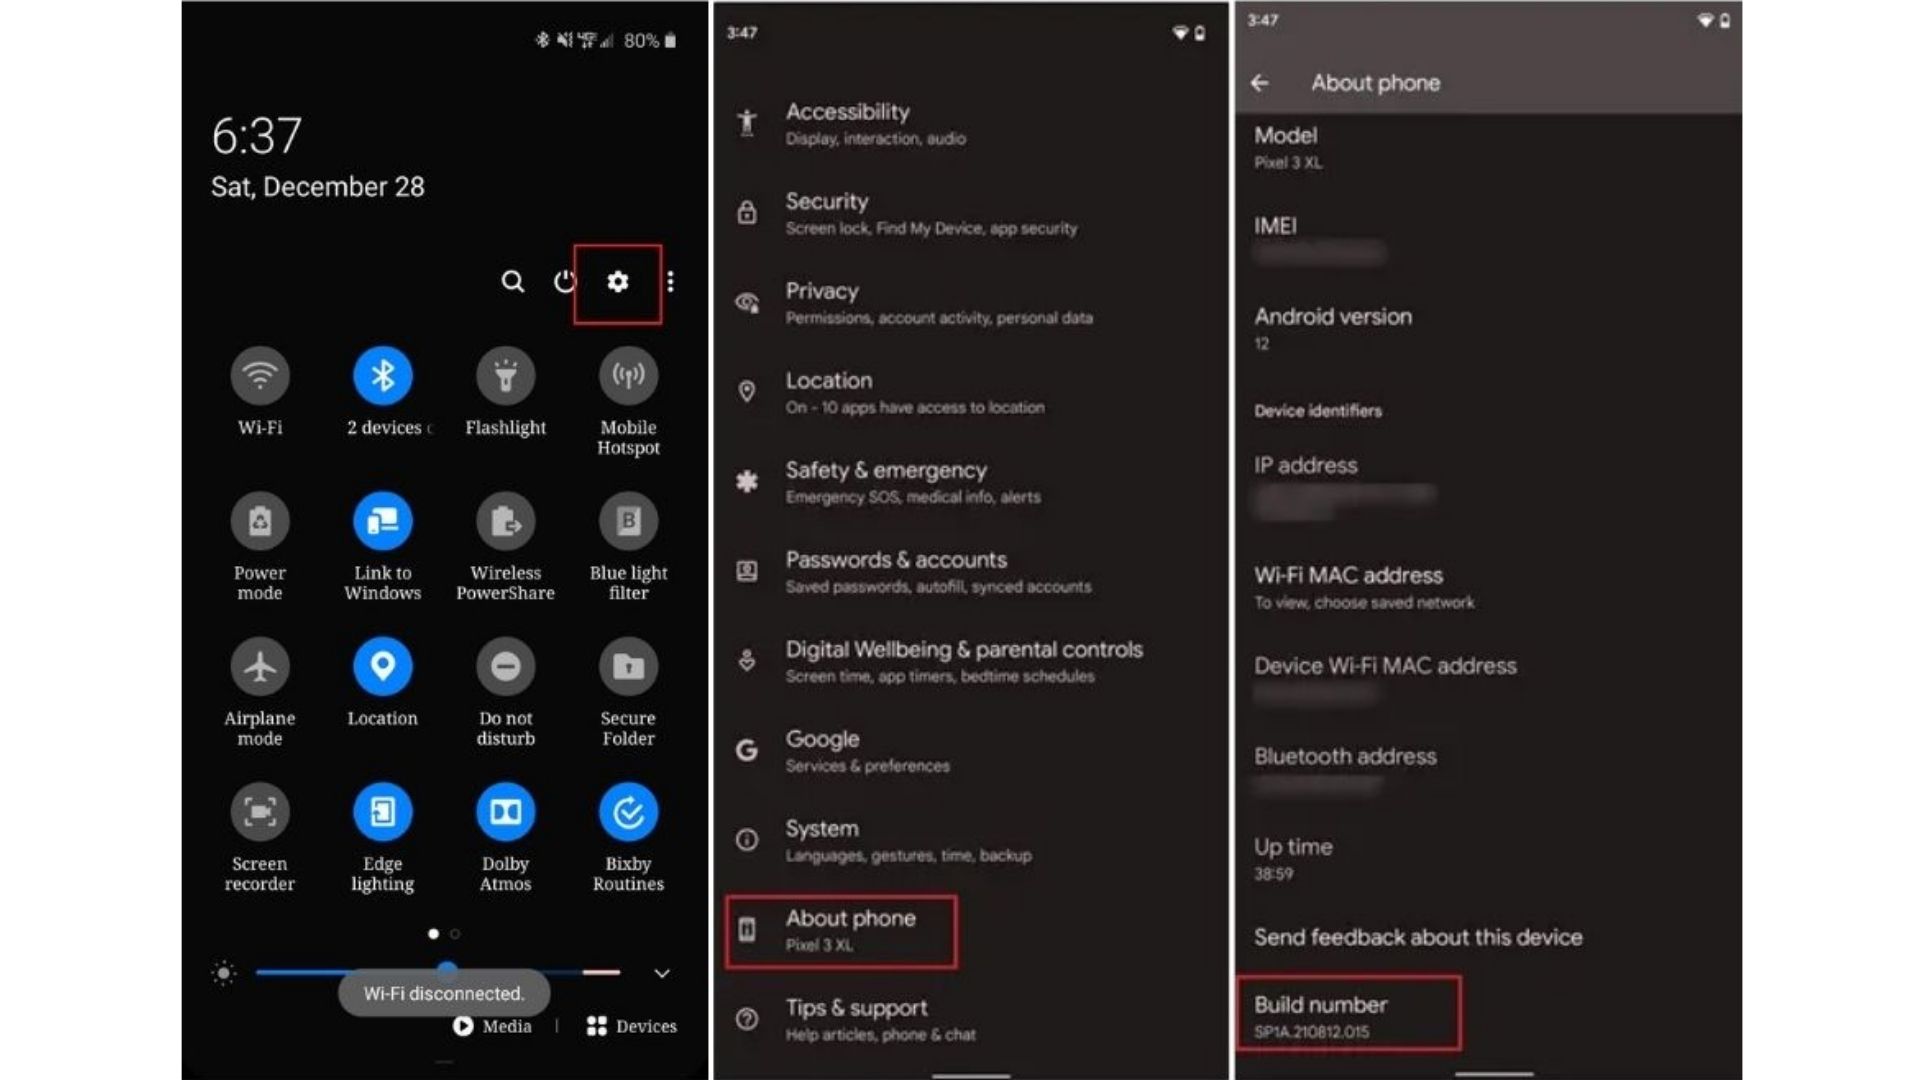Adjust brightness slider in notification shade

(448, 971)
